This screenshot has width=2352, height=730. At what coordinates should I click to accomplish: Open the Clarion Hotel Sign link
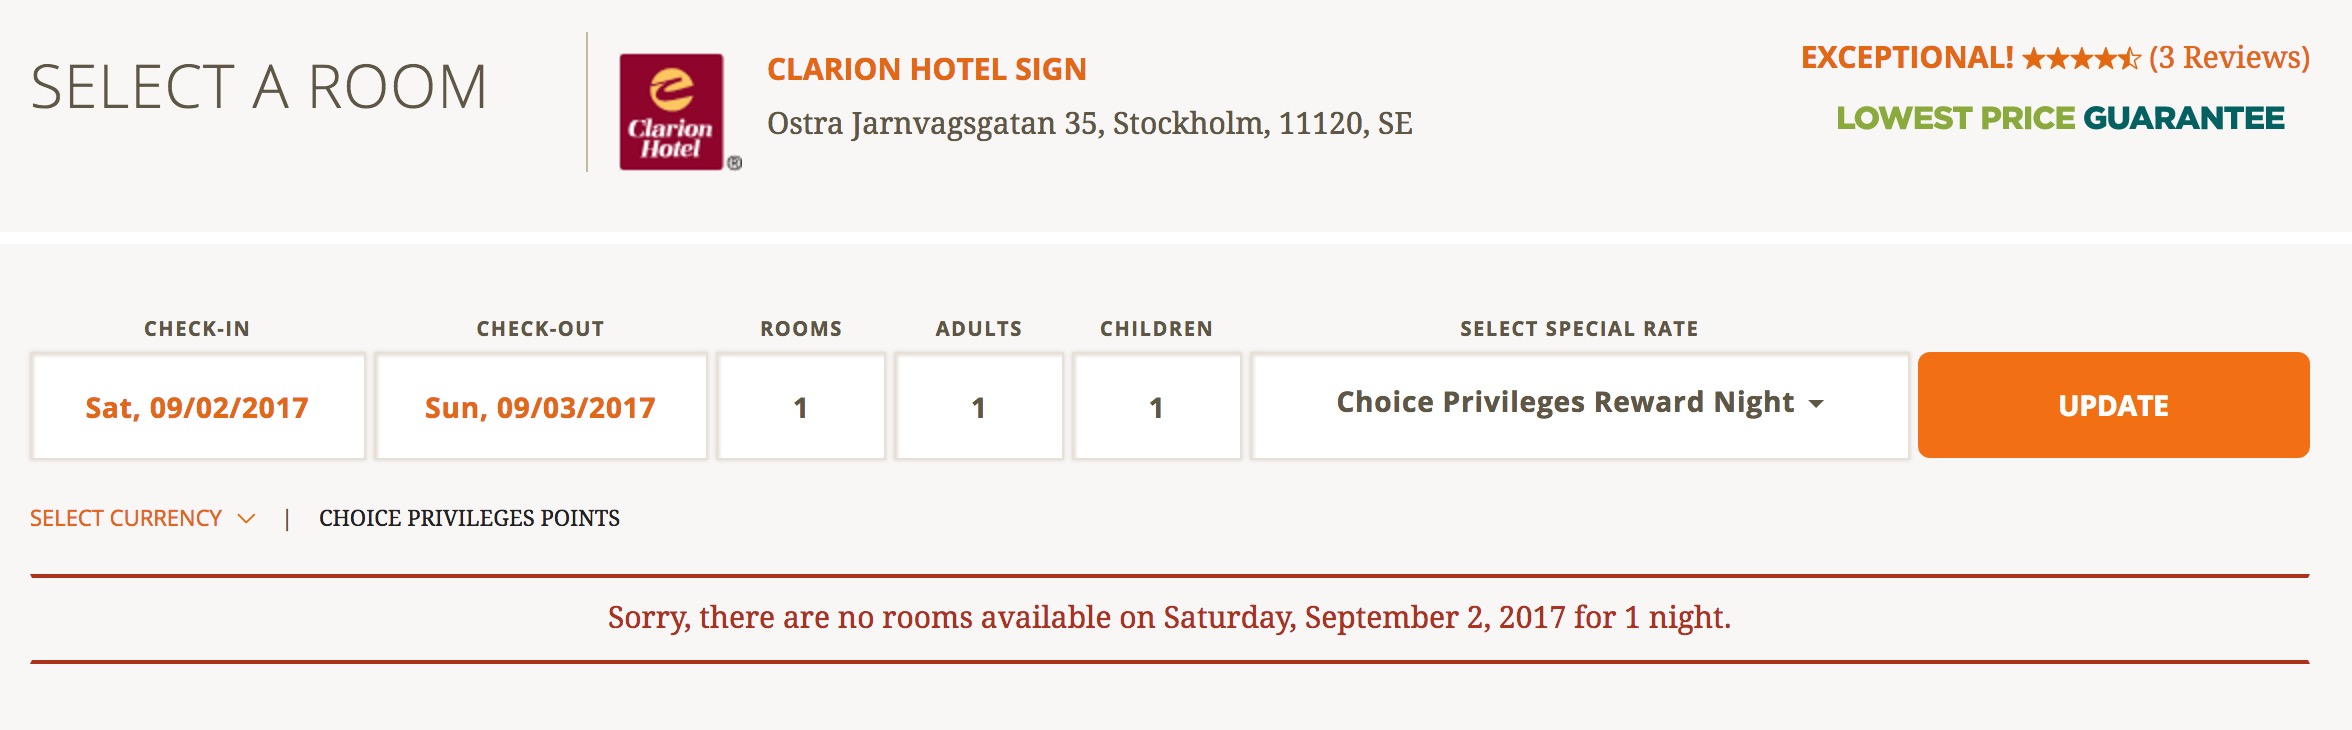pyautogui.click(x=926, y=69)
